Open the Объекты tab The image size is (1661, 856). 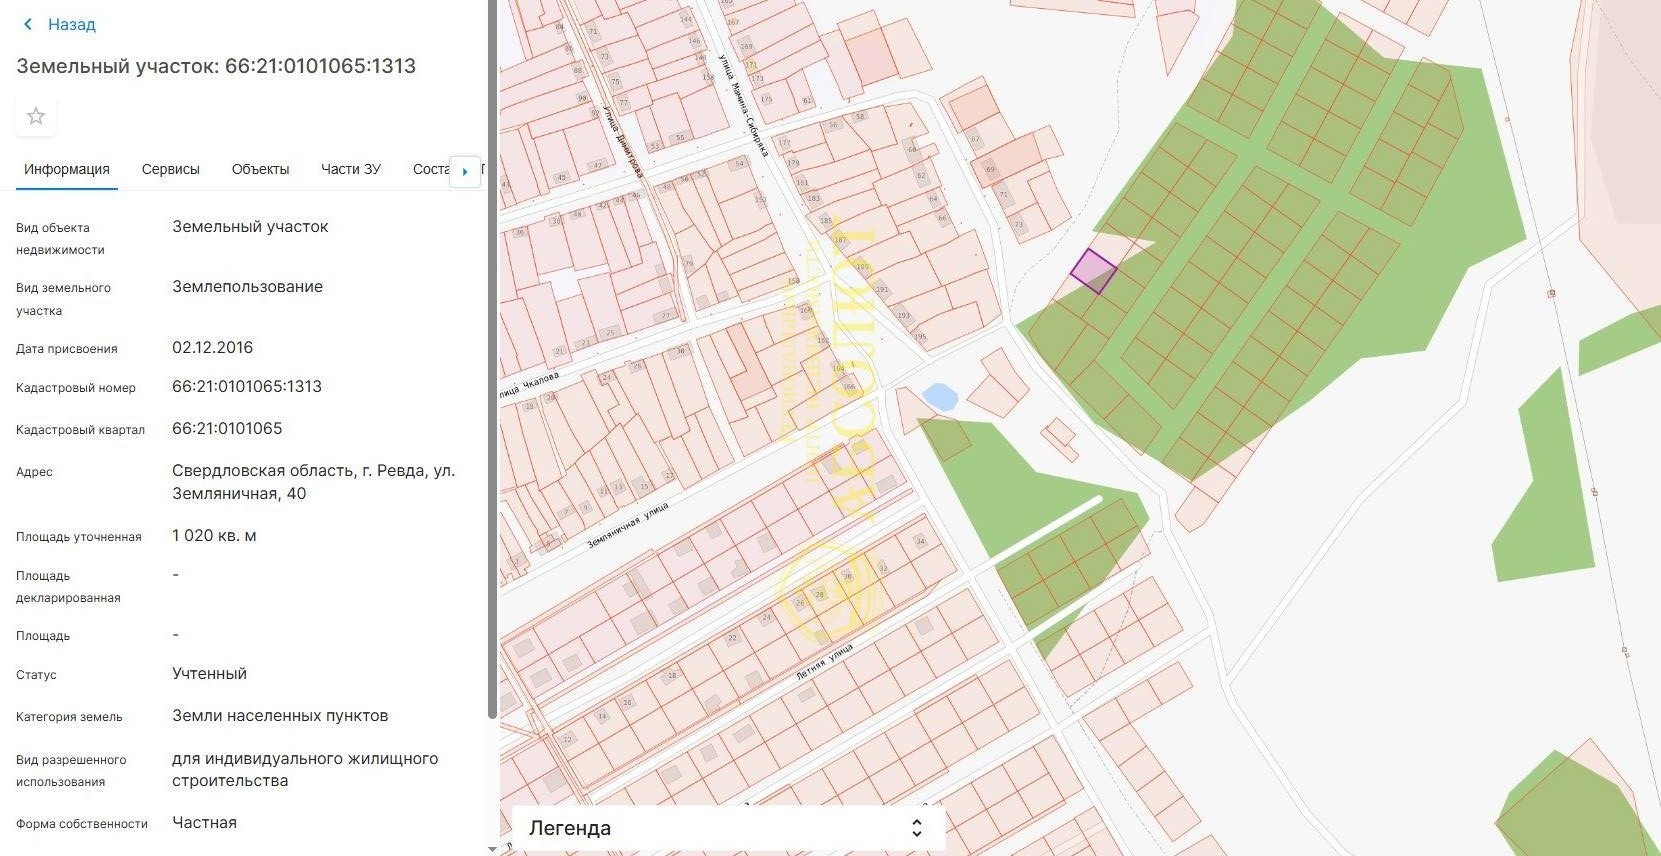260,169
